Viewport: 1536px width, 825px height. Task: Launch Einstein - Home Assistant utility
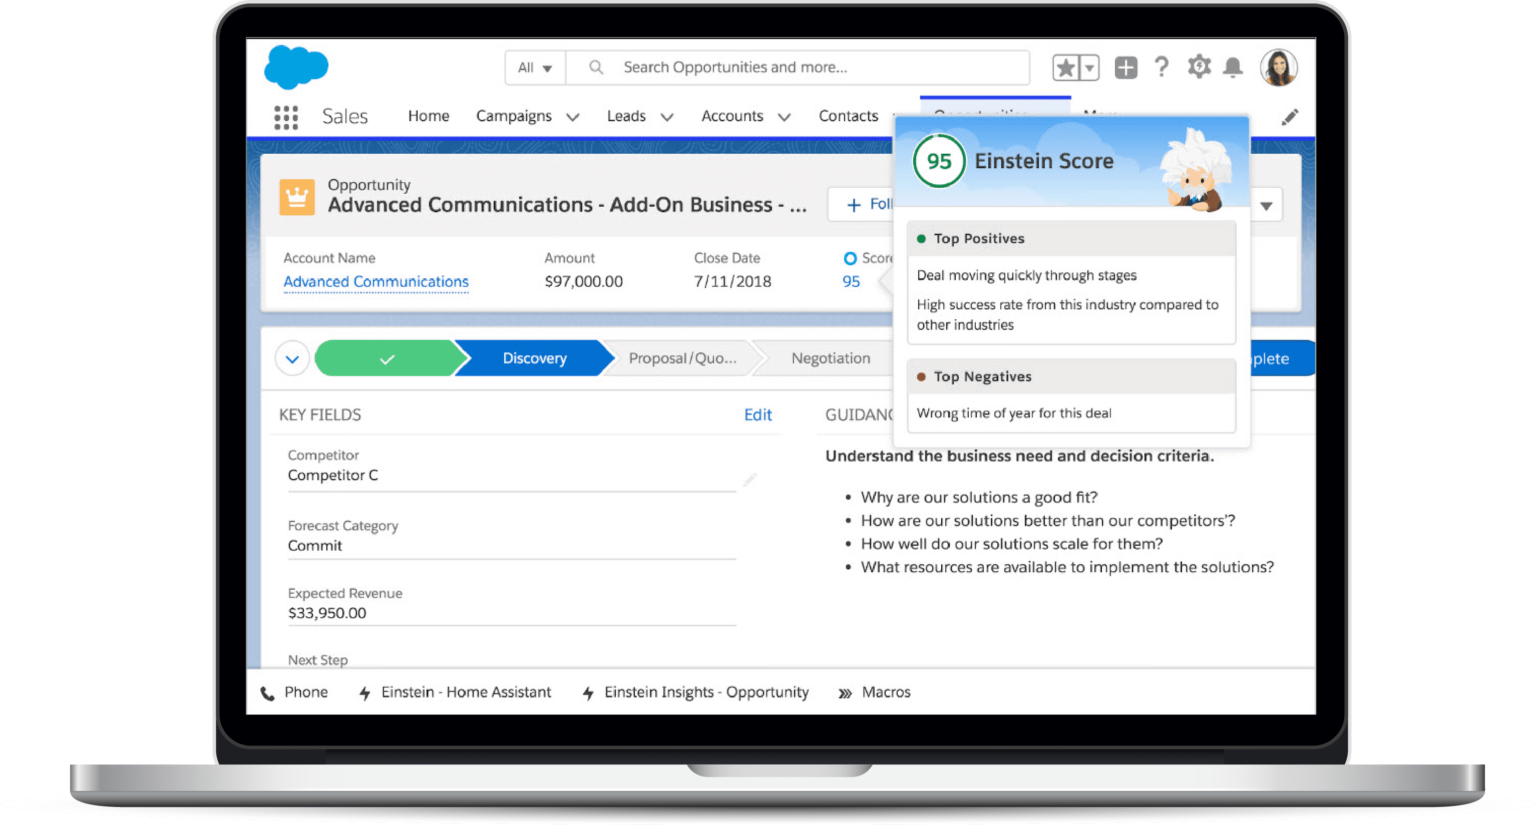(455, 692)
